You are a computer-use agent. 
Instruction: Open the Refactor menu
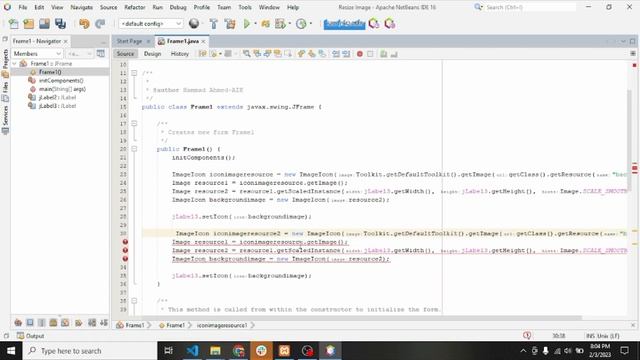click(135, 7)
